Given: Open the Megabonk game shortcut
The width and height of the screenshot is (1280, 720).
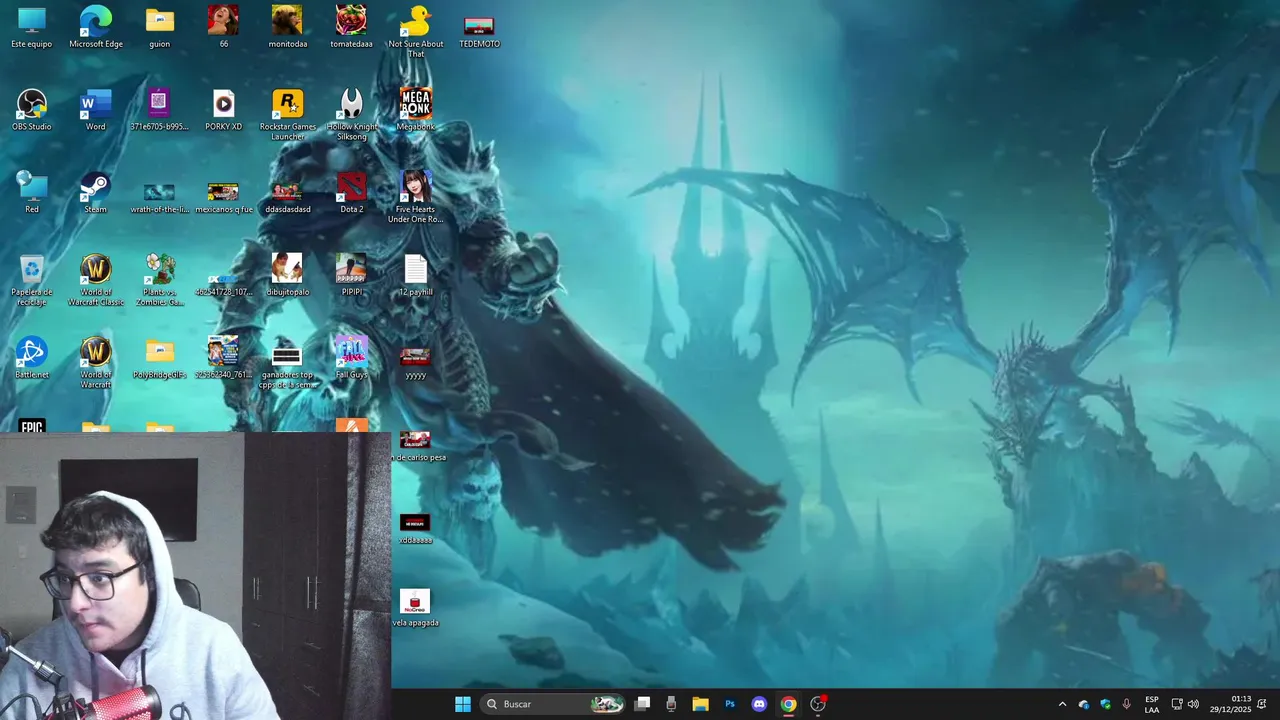Looking at the screenshot, I should (x=415, y=110).
